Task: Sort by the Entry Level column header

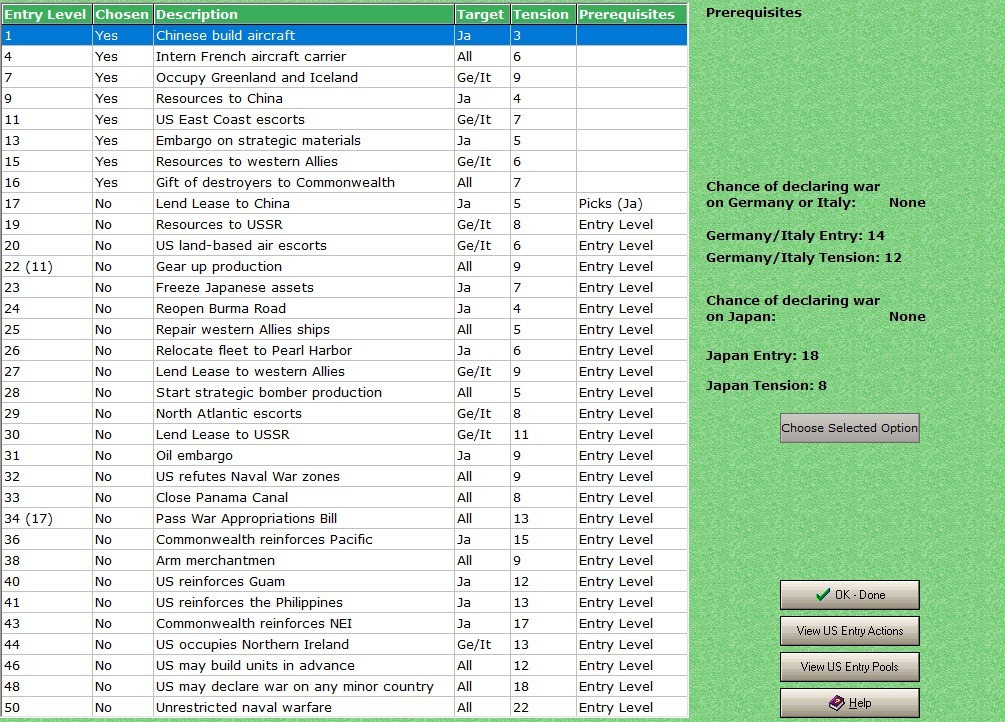Action: point(47,14)
